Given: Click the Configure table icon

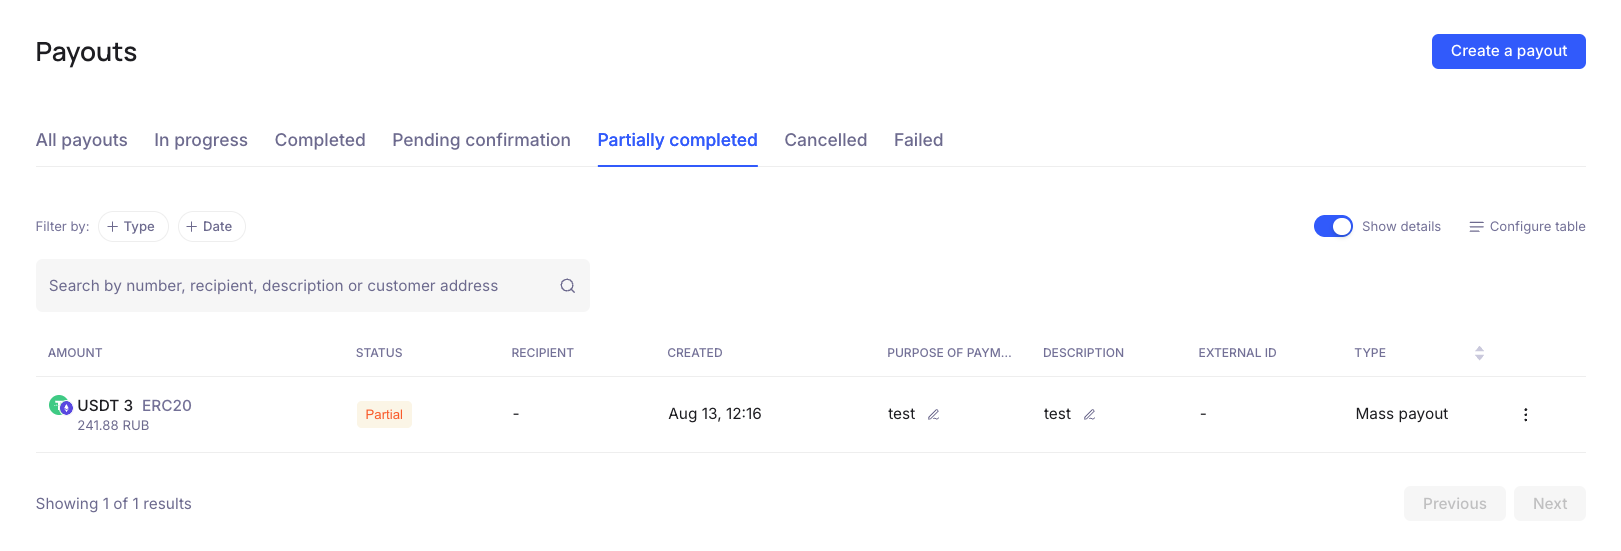Looking at the screenshot, I should pyautogui.click(x=1476, y=227).
